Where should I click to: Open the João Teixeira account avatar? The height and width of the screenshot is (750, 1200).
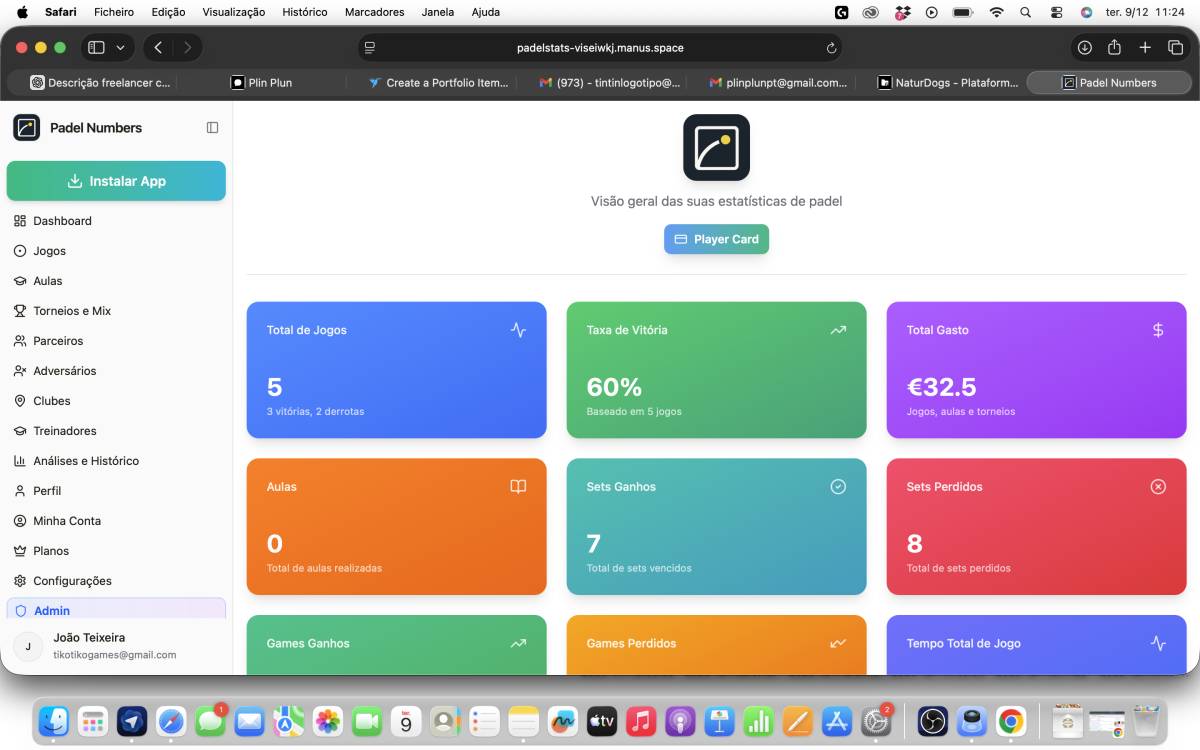28,646
